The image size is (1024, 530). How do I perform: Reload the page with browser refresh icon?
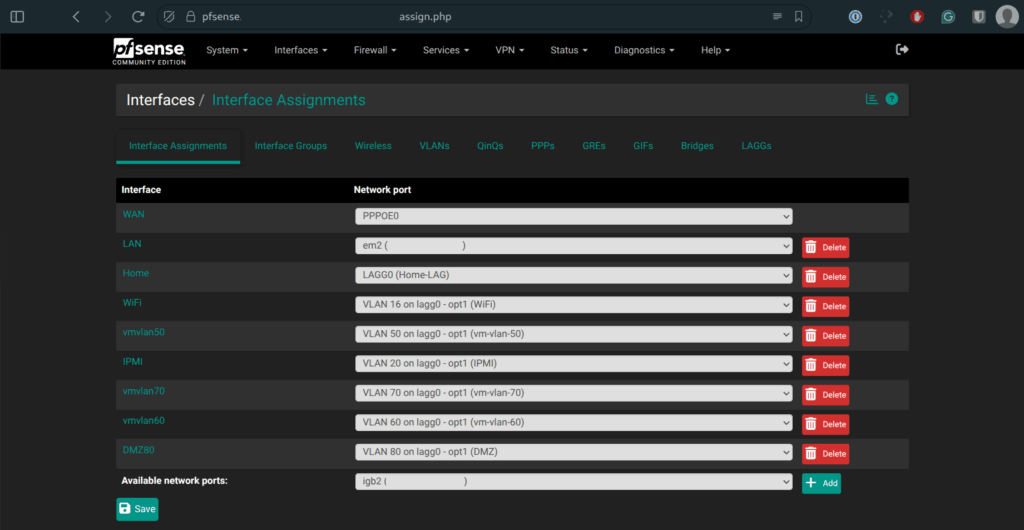pos(138,17)
